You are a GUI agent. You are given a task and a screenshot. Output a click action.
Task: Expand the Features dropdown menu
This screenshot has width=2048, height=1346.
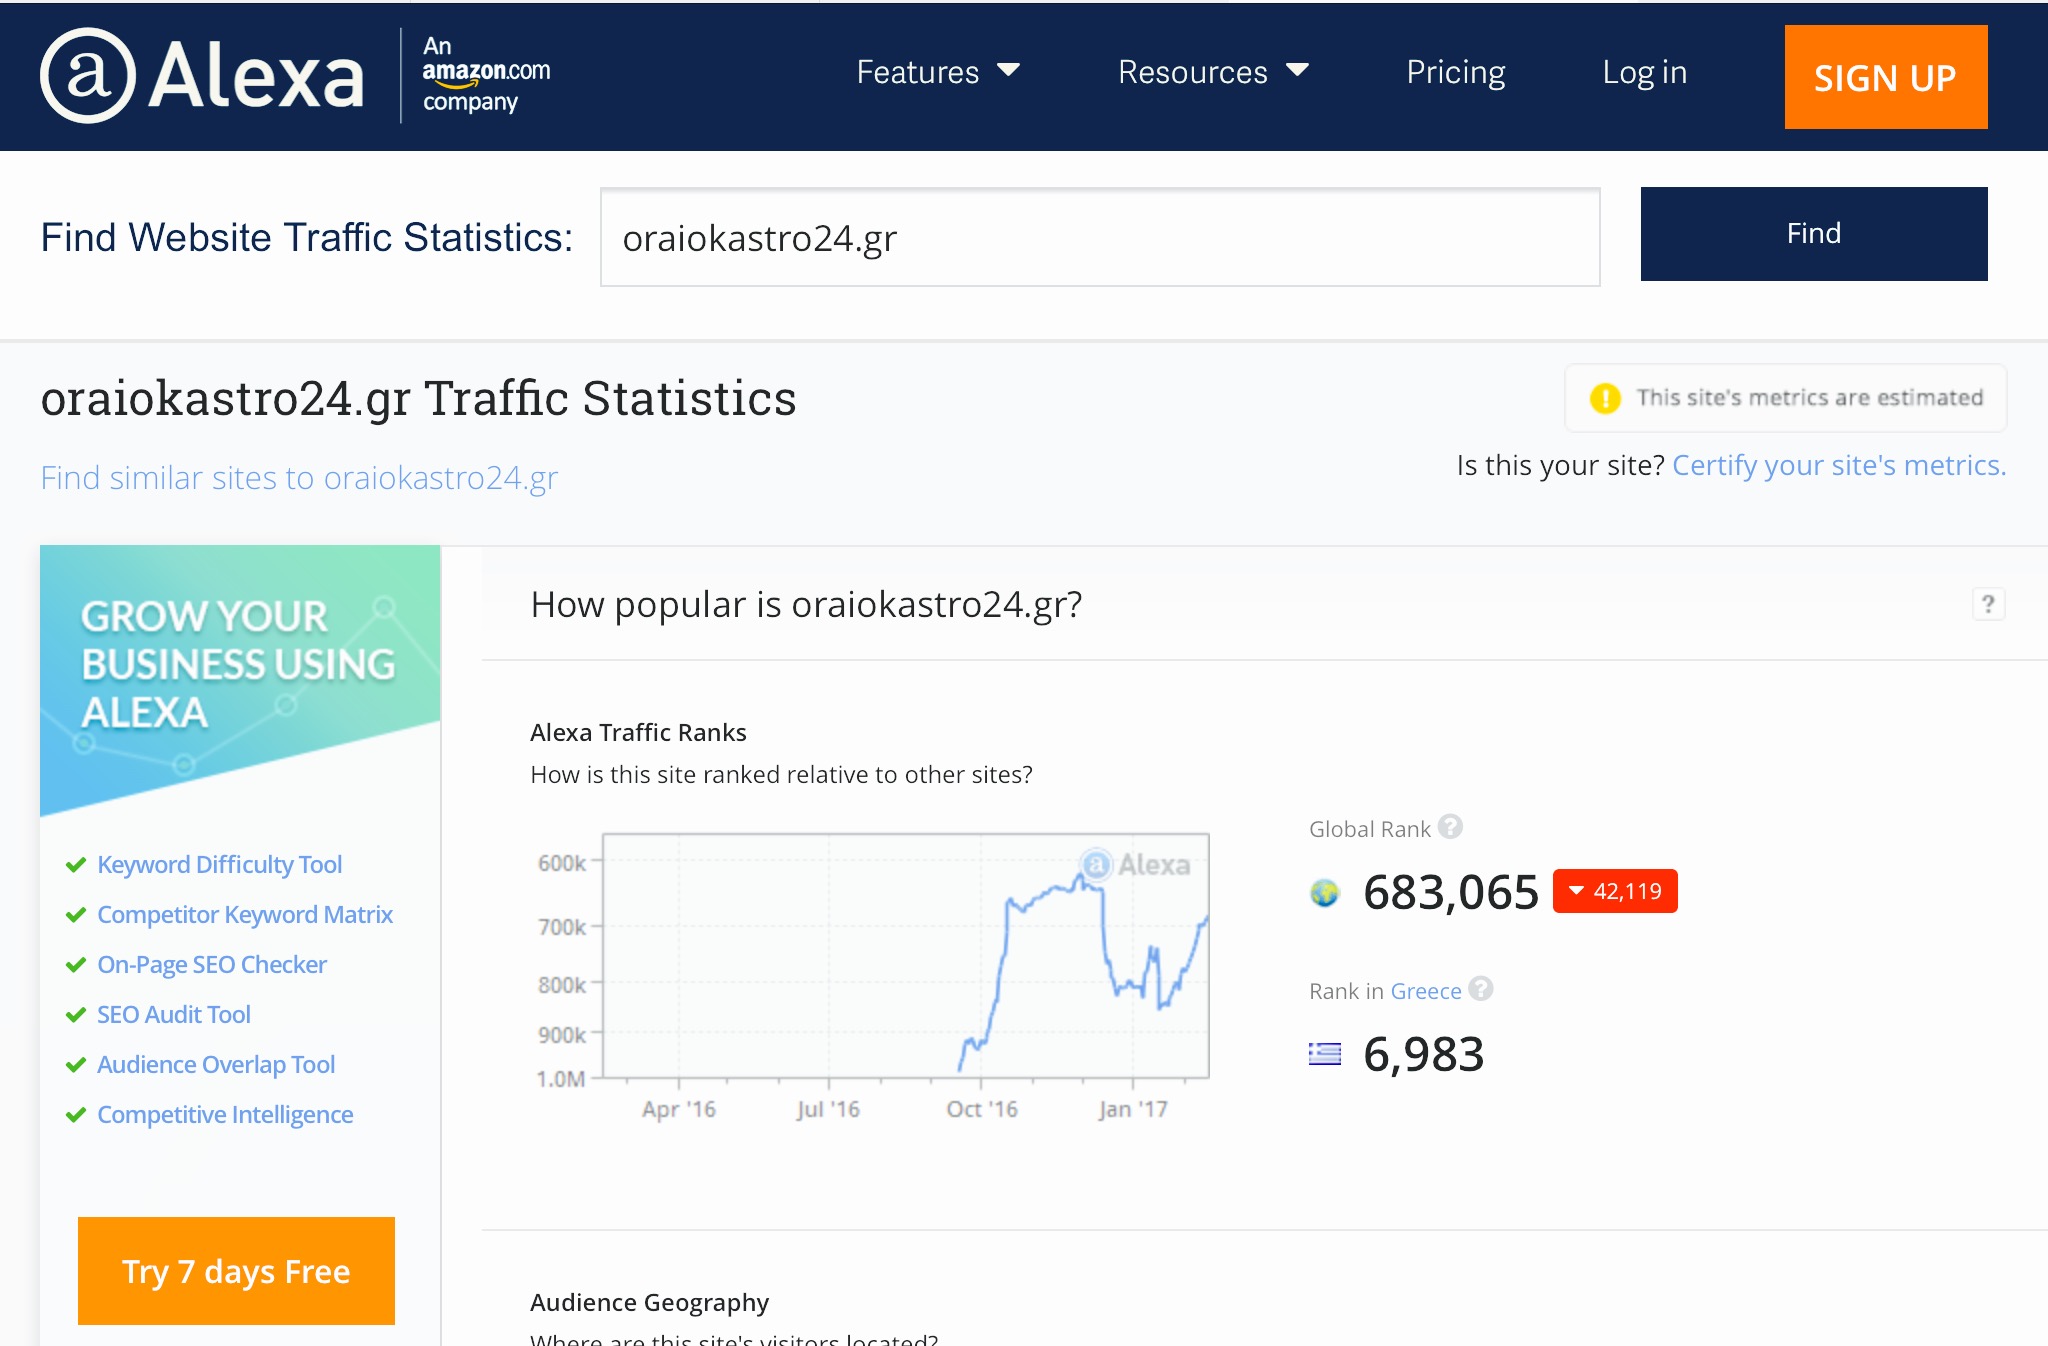pos(938,72)
